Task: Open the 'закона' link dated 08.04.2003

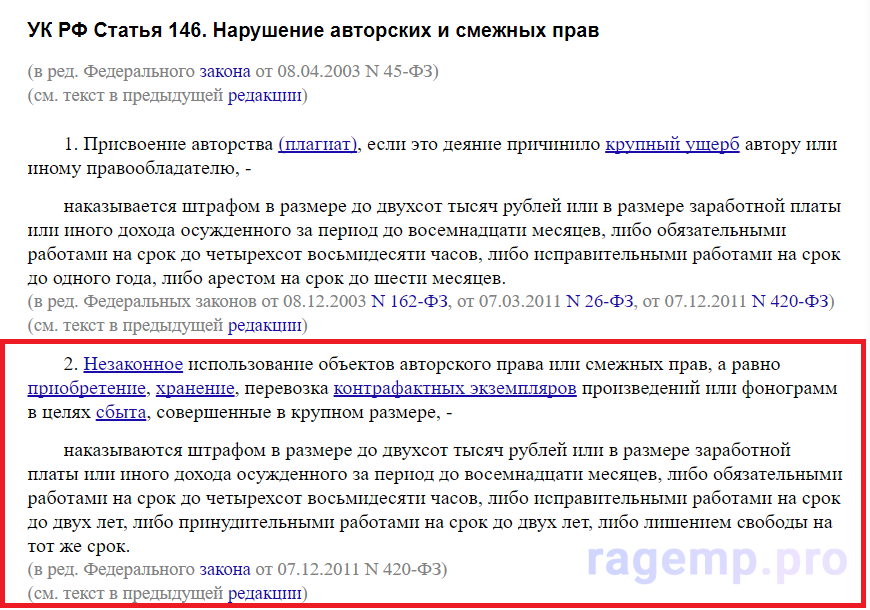Action: click(224, 72)
